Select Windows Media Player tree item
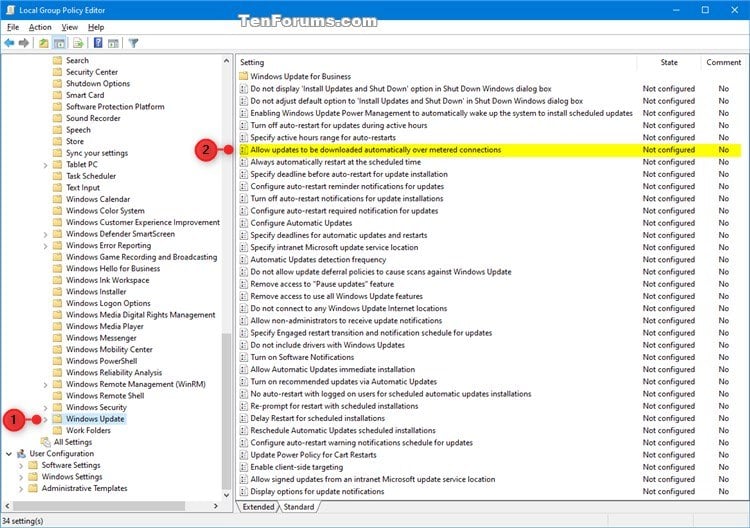Viewport: 750px width, 528px height. (x=105, y=326)
